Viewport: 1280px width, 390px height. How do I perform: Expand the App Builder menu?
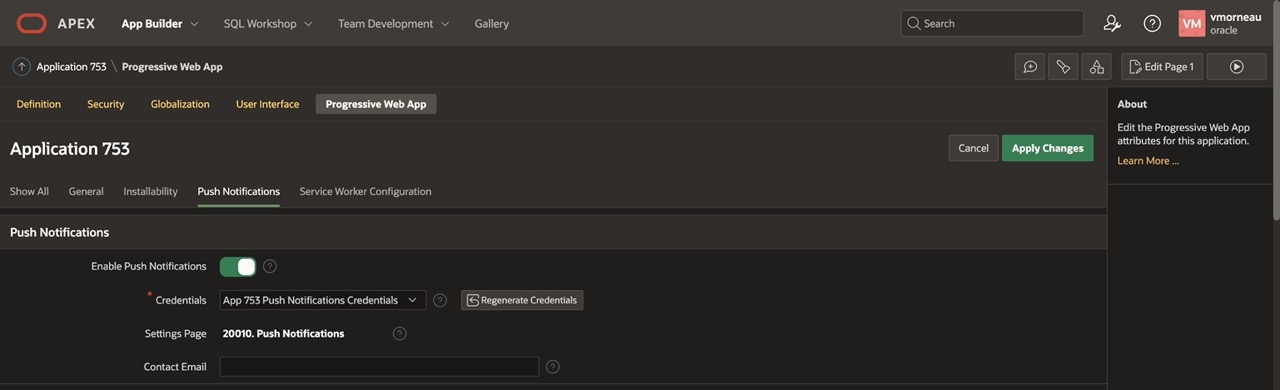click(160, 23)
